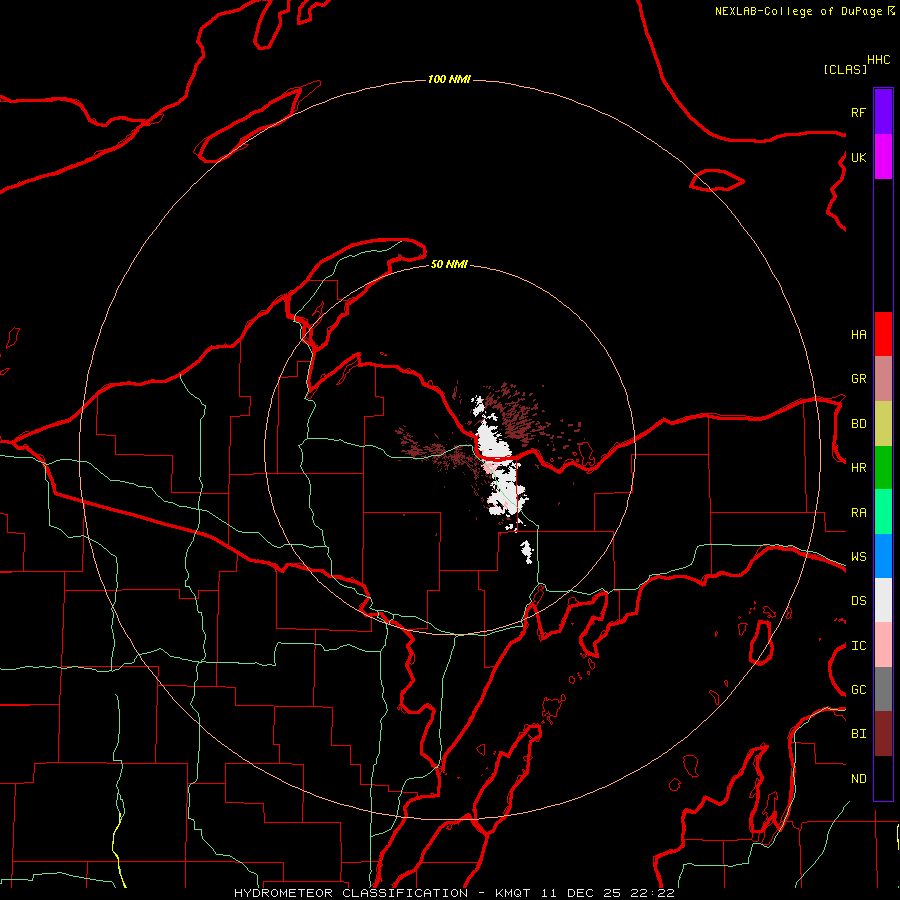The image size is (900, 900).
Task: Click the IC legend label
Action: tap(858, 646)
